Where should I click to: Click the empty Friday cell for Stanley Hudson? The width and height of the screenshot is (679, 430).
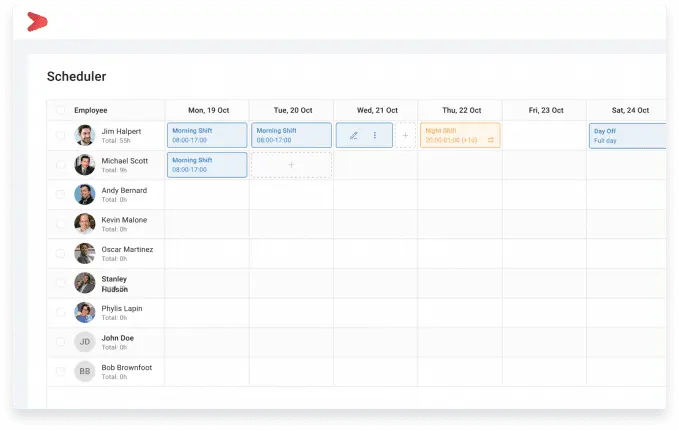(x=543, y=283)
